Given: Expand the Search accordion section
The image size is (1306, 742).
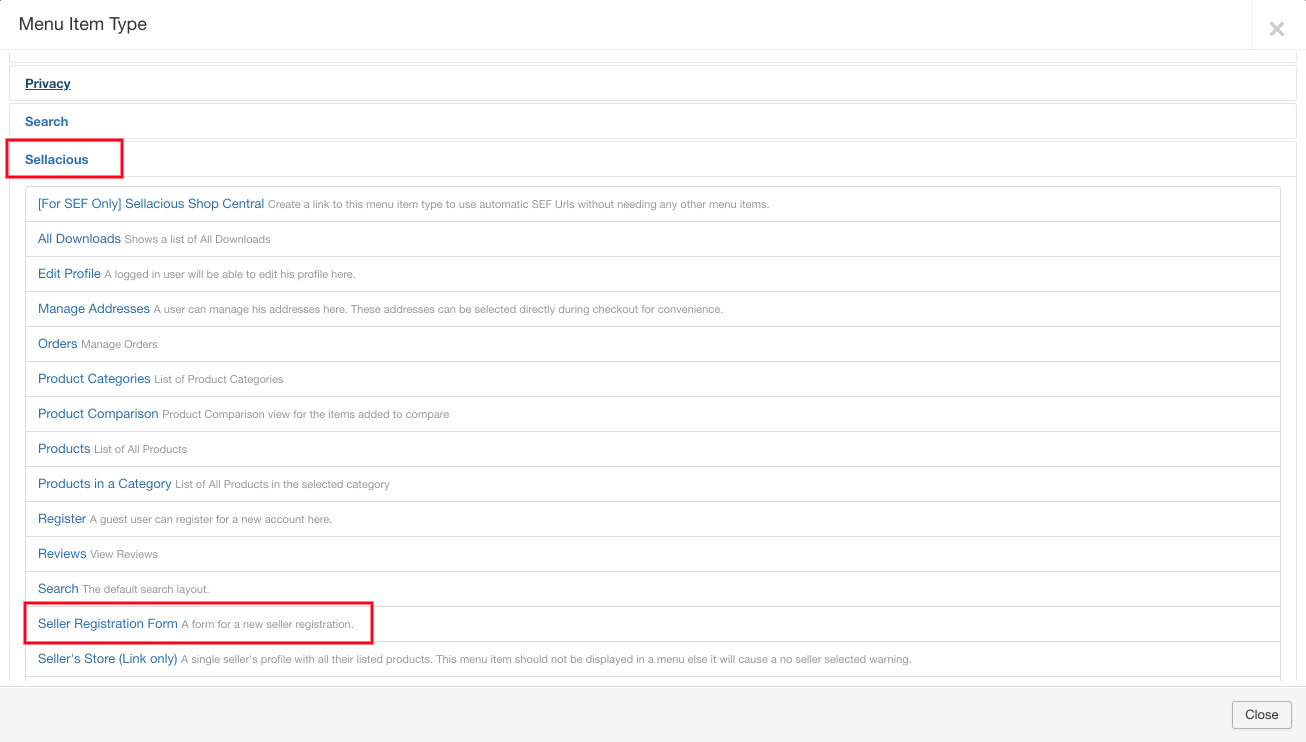Looking at the screenshot, I should (x=47, y=121).
